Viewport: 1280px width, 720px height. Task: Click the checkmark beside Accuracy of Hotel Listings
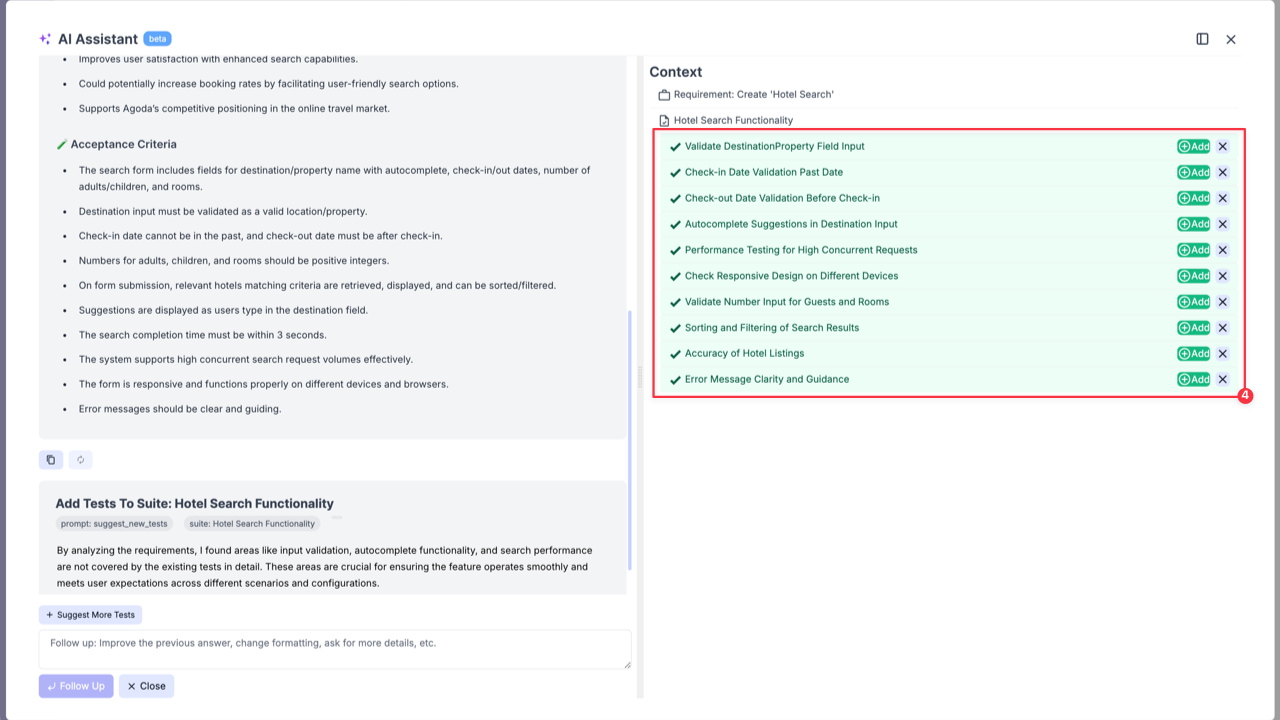tap(673, 353)
